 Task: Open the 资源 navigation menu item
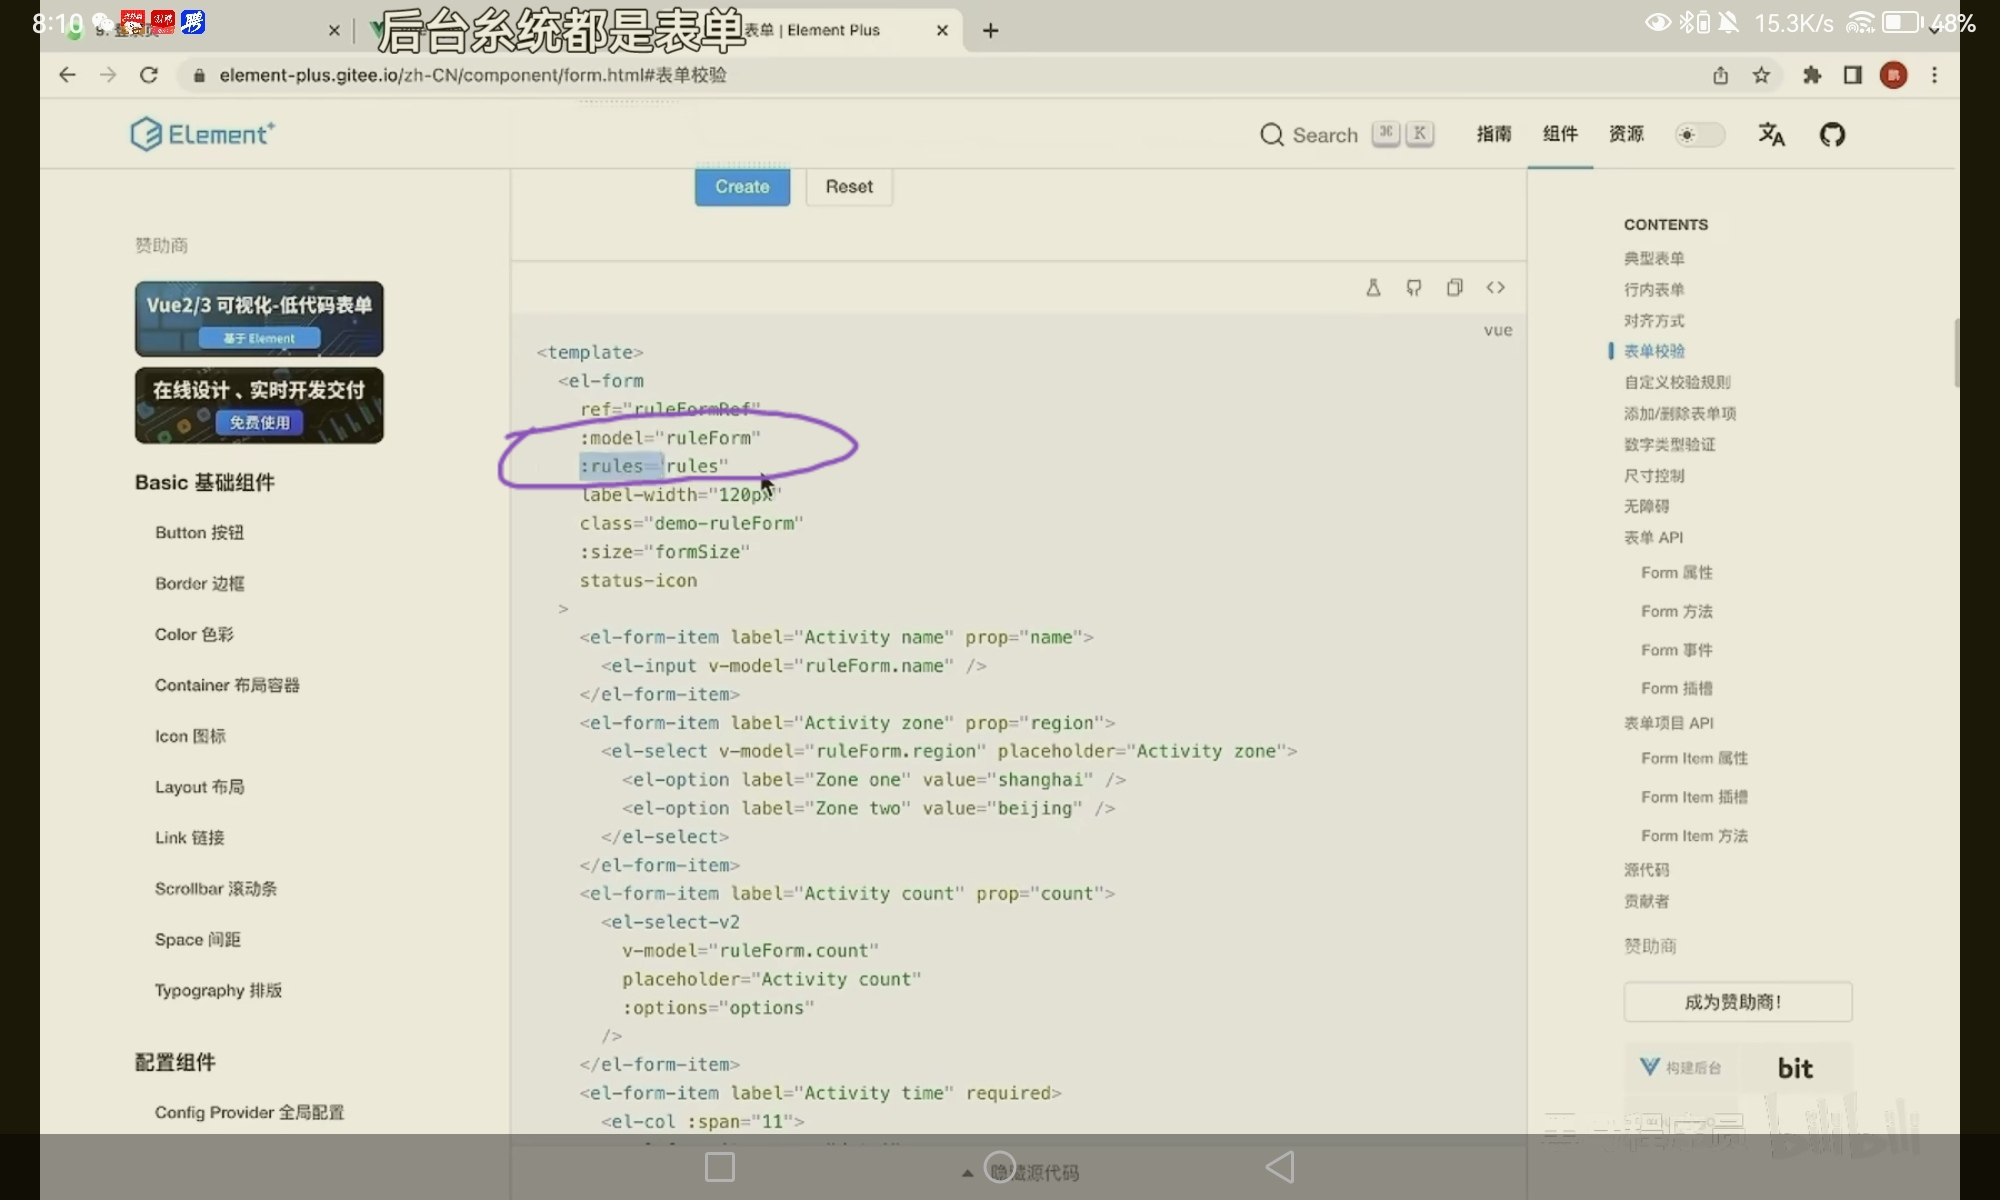click(1626, 134)
